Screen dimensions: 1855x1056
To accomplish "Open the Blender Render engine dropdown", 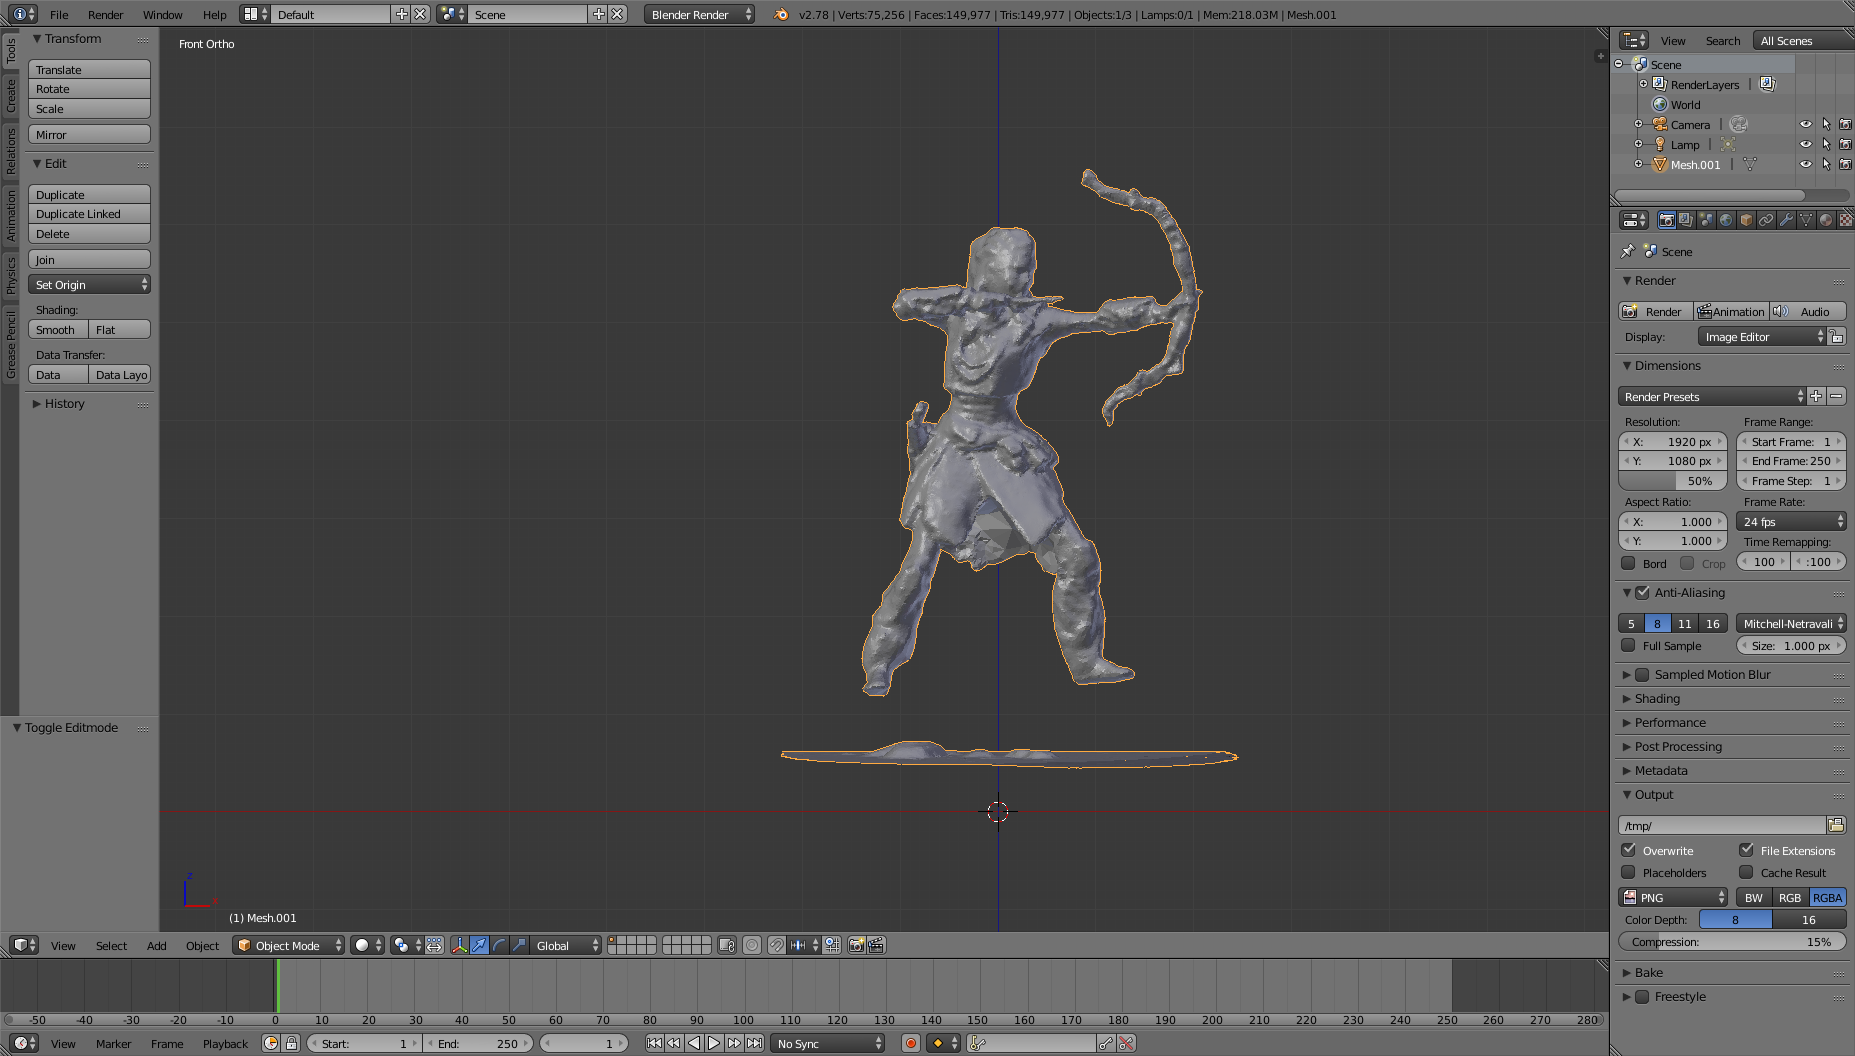I will [x=699, y=14].
